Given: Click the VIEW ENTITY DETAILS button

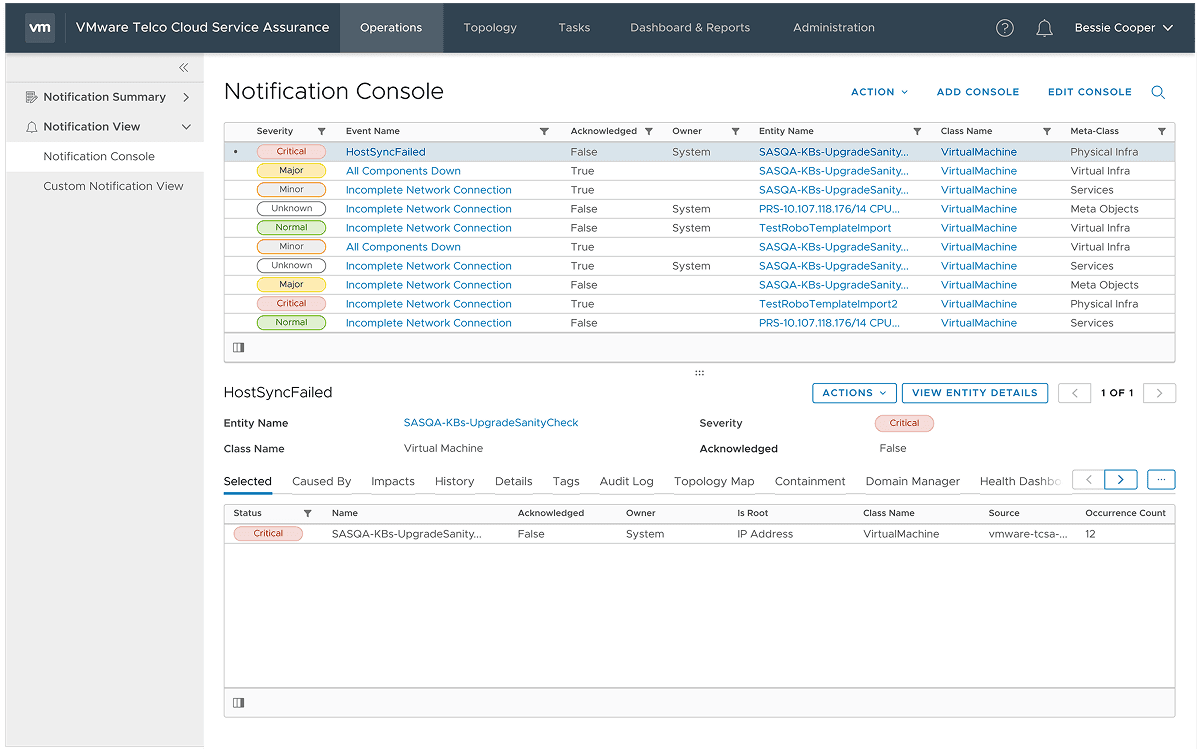Looking at the screenshot, I should [974, 393].
